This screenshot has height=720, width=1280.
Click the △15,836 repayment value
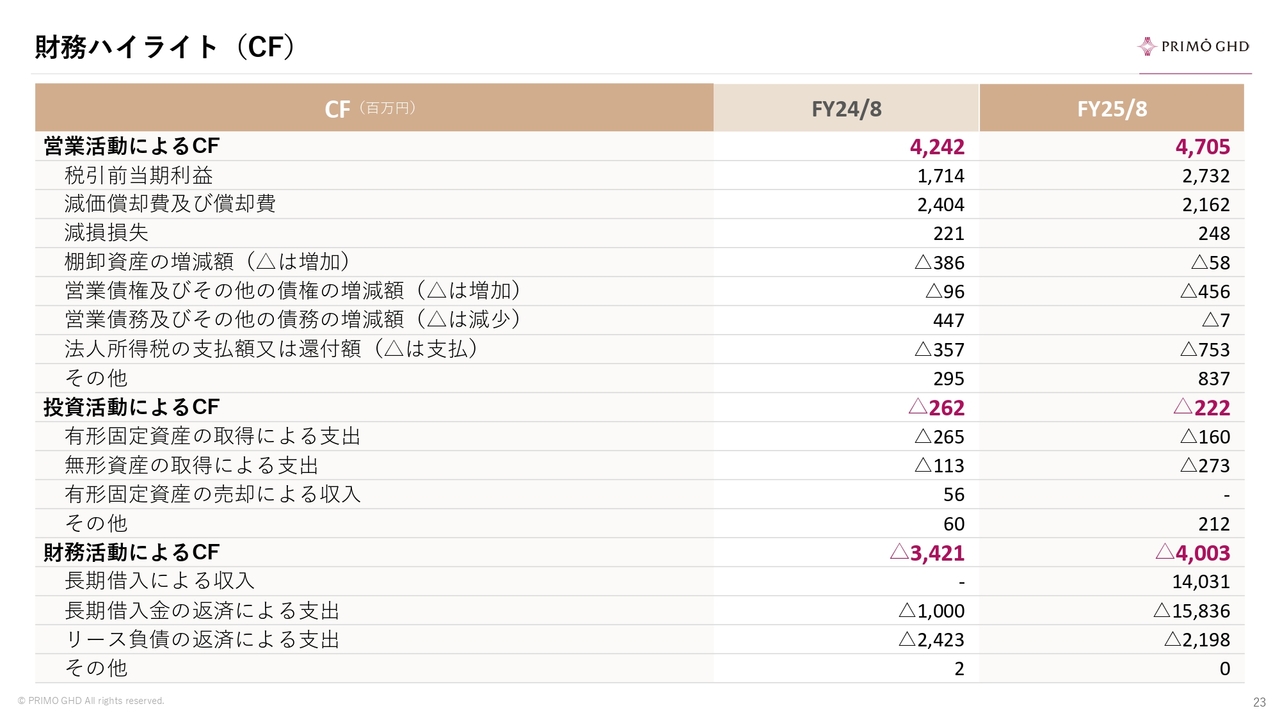(x=1191, y=611)
